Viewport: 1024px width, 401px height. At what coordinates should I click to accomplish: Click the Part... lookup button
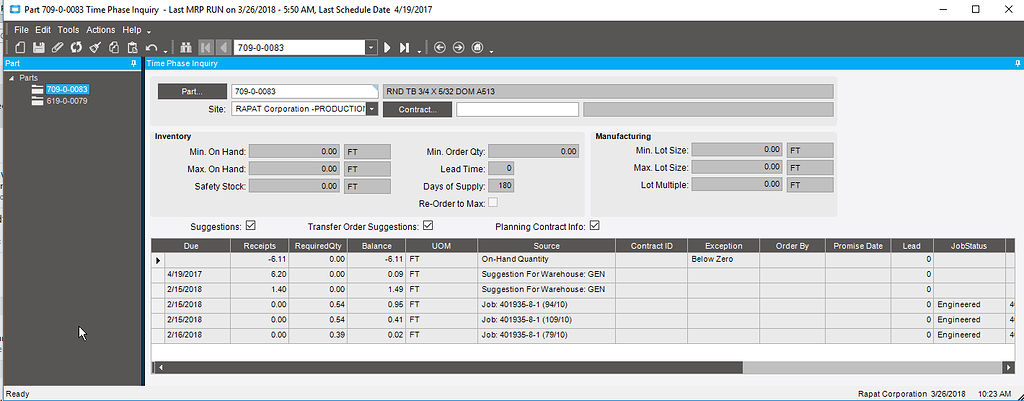[x=192, y=92]
